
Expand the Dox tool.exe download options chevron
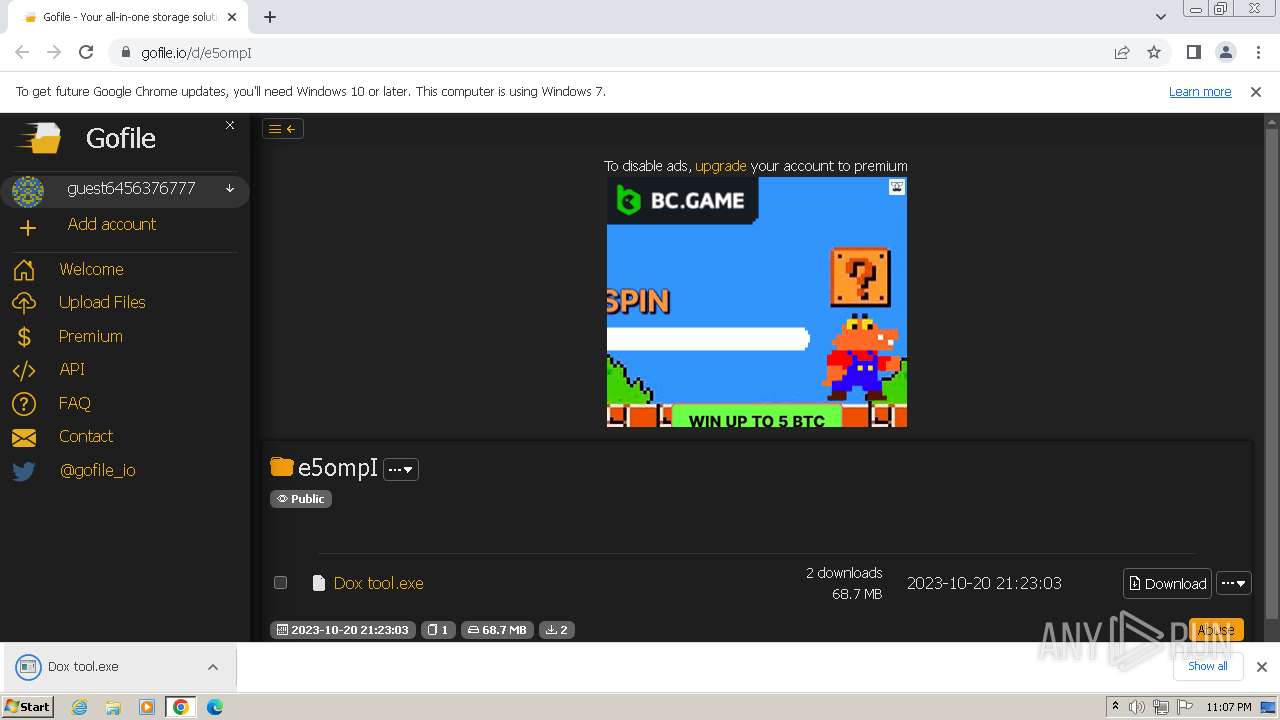coord(213,667)
